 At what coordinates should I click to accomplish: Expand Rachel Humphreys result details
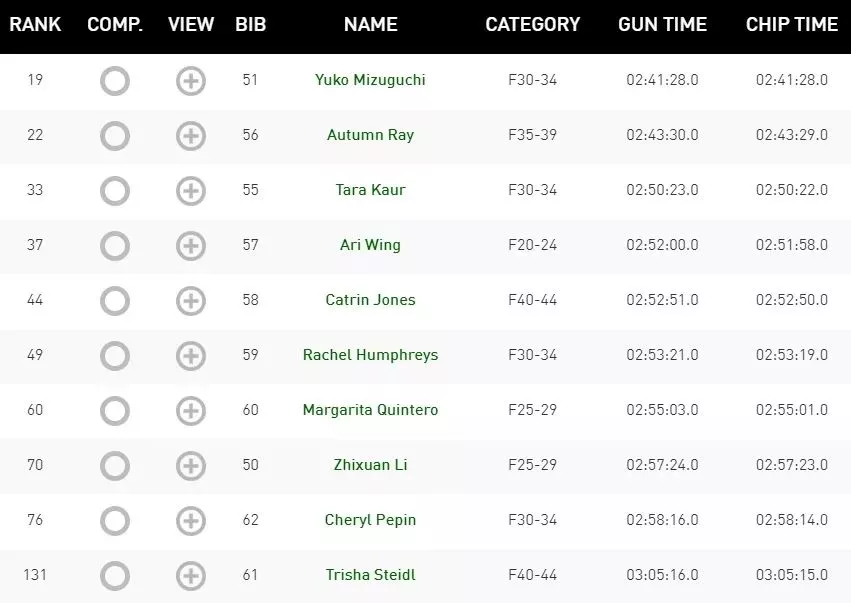pyautogui.click(x=190, y=356)
